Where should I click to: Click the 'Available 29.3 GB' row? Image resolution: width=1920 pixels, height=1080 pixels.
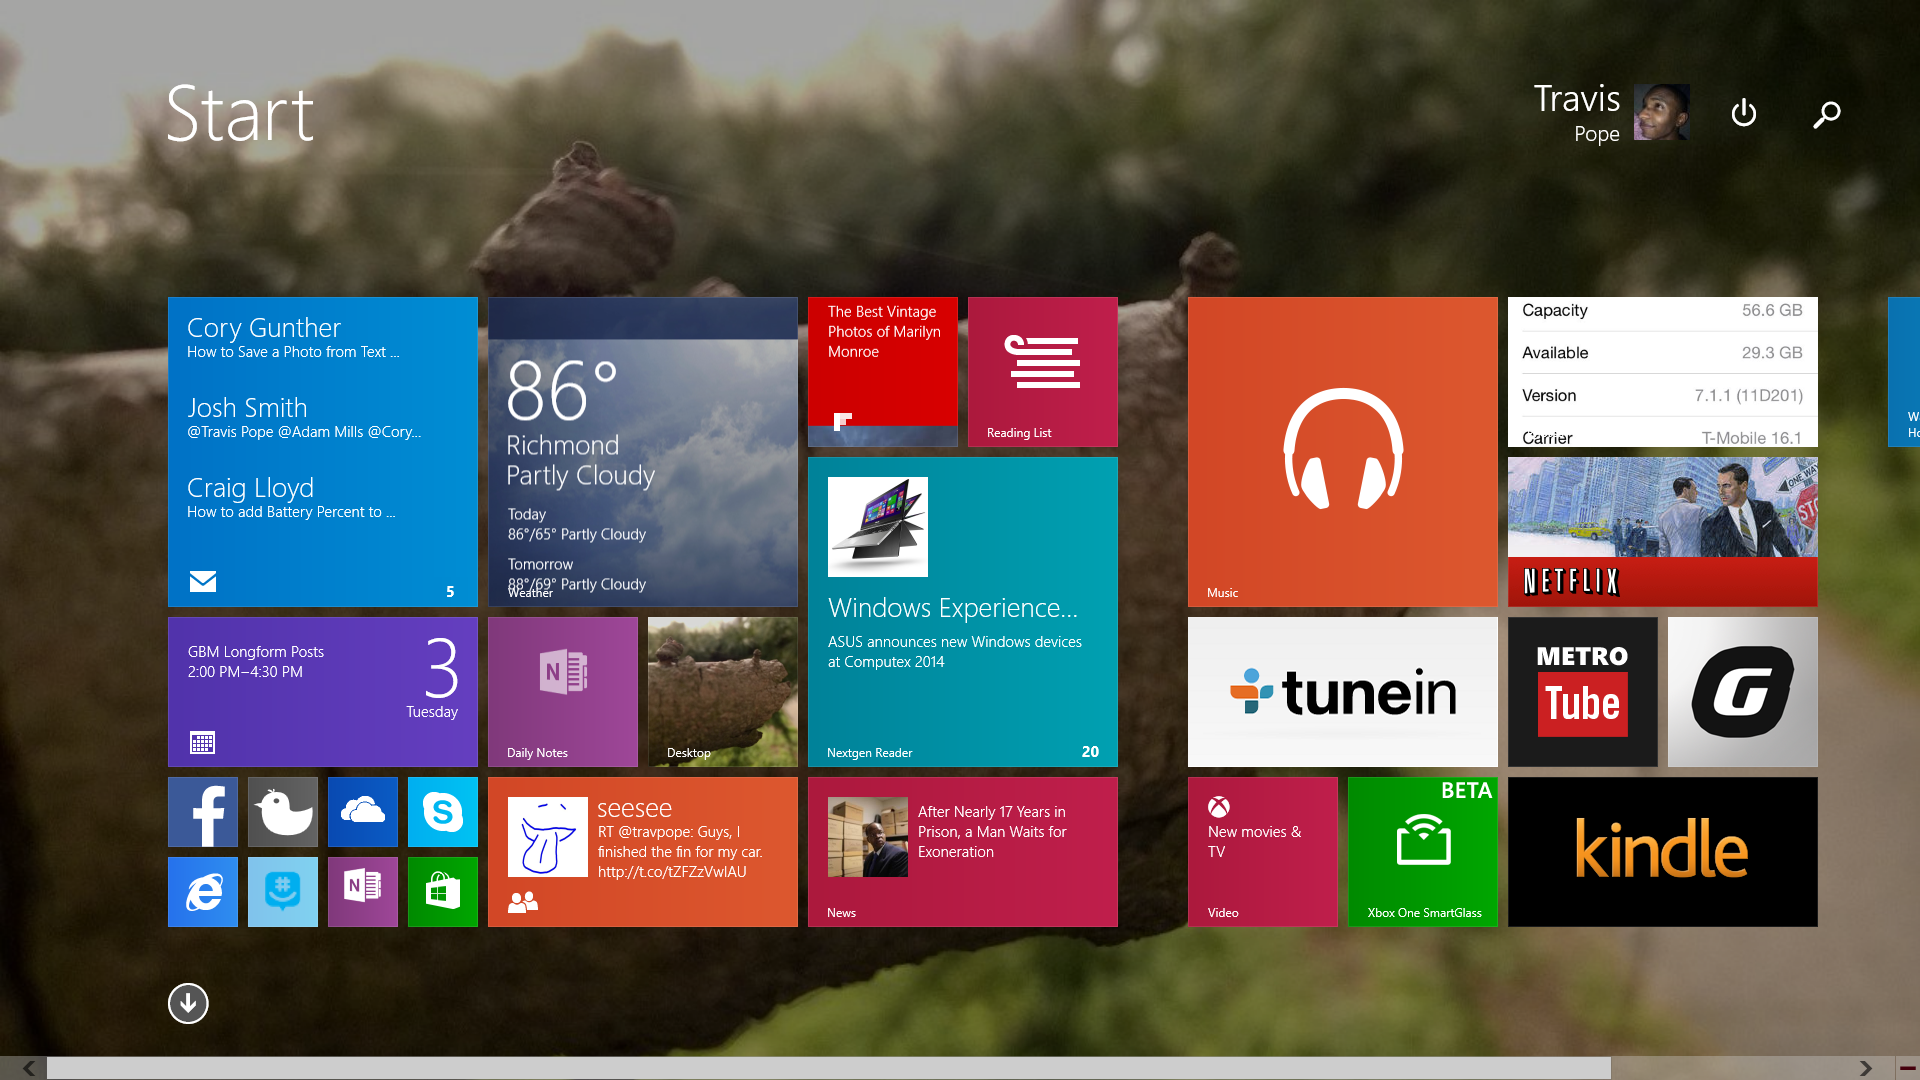1663,353
